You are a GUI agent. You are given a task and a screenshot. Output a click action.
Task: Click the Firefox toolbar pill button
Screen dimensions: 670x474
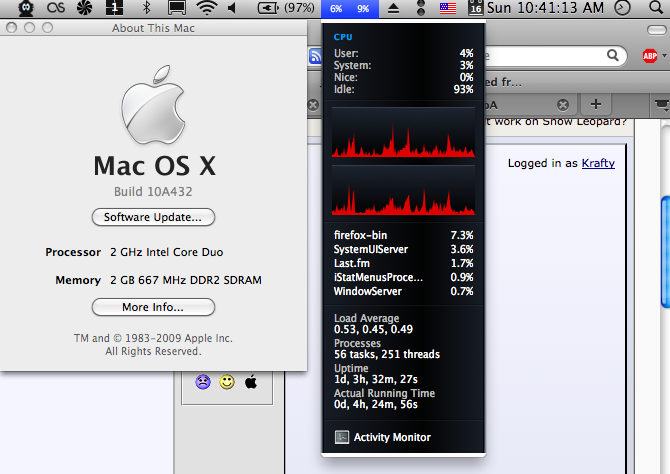(656, 29)
